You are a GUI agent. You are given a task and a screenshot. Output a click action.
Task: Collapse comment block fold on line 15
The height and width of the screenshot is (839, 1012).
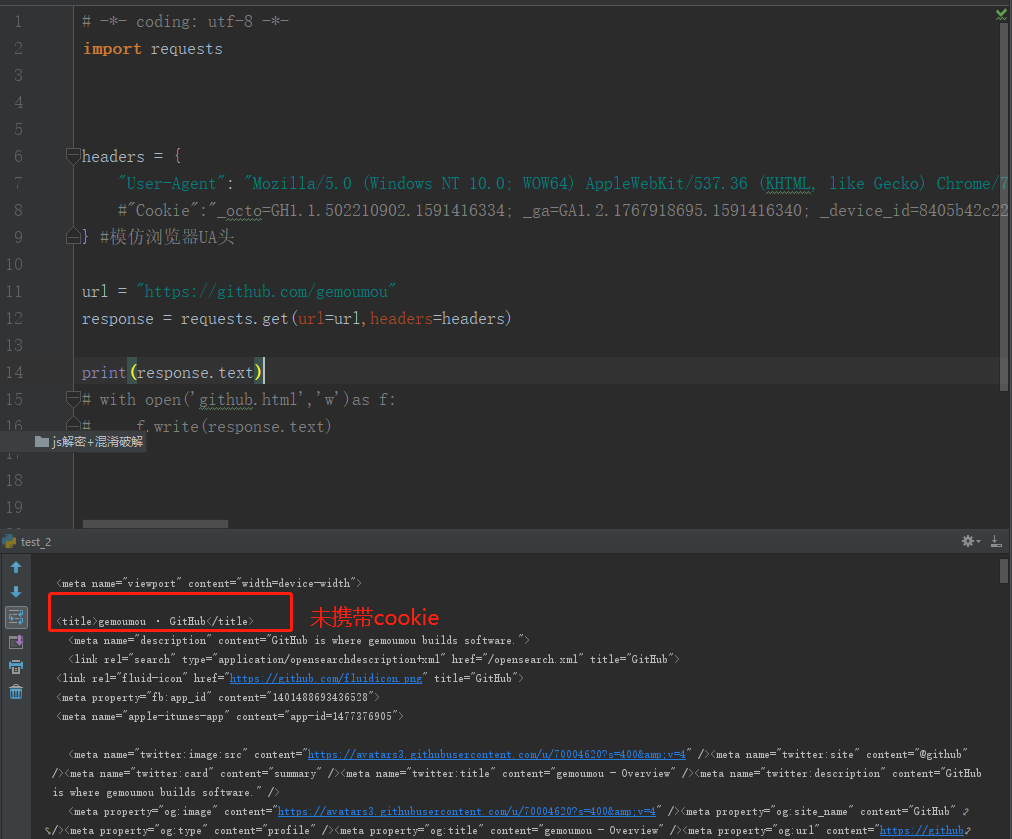tap(73, 399)
